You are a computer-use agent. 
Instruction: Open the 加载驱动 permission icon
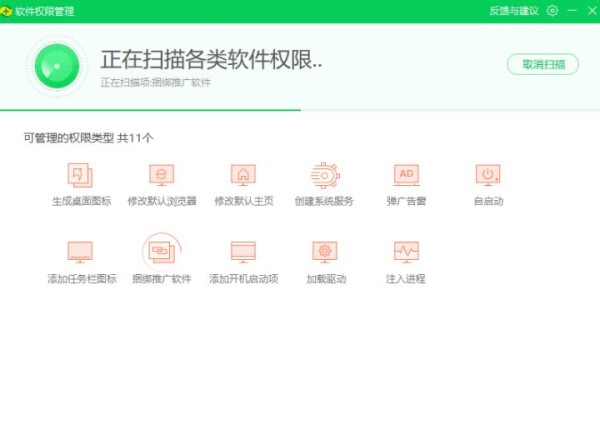(324, 251)
